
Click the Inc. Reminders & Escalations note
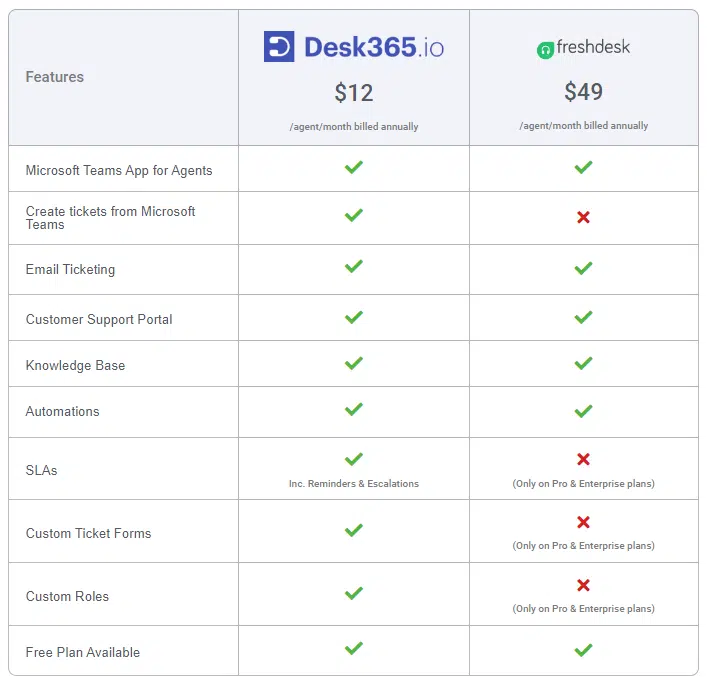coord(353,484)
